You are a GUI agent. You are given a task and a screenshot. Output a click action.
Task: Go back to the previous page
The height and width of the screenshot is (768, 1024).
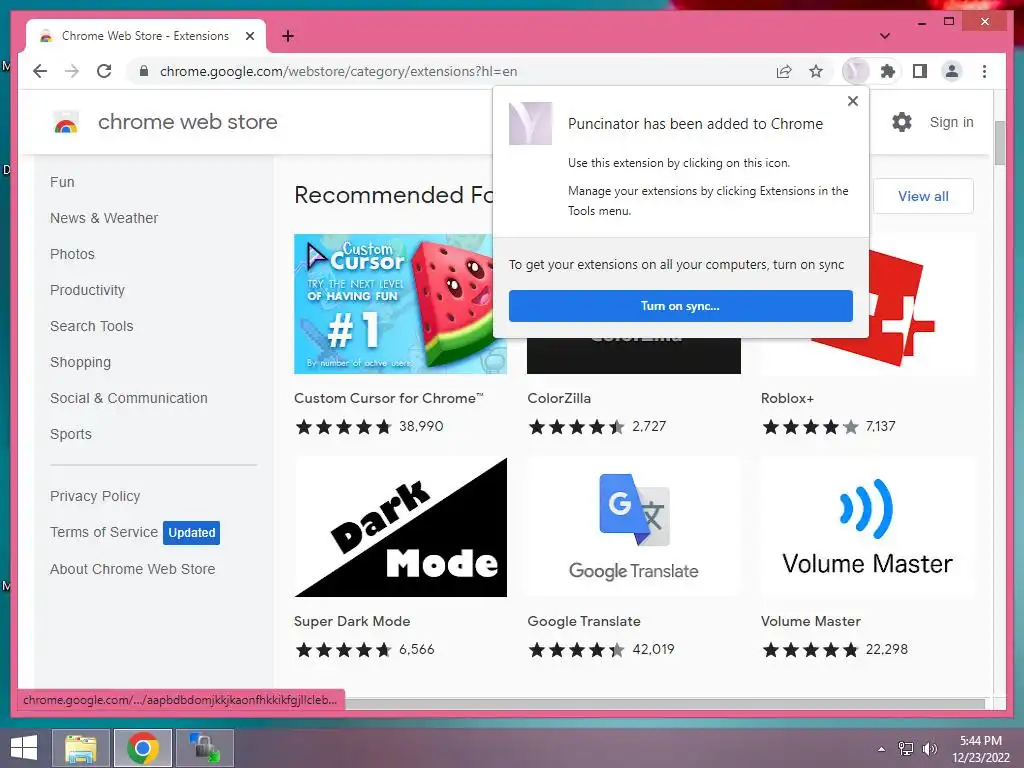click(40, 71)
